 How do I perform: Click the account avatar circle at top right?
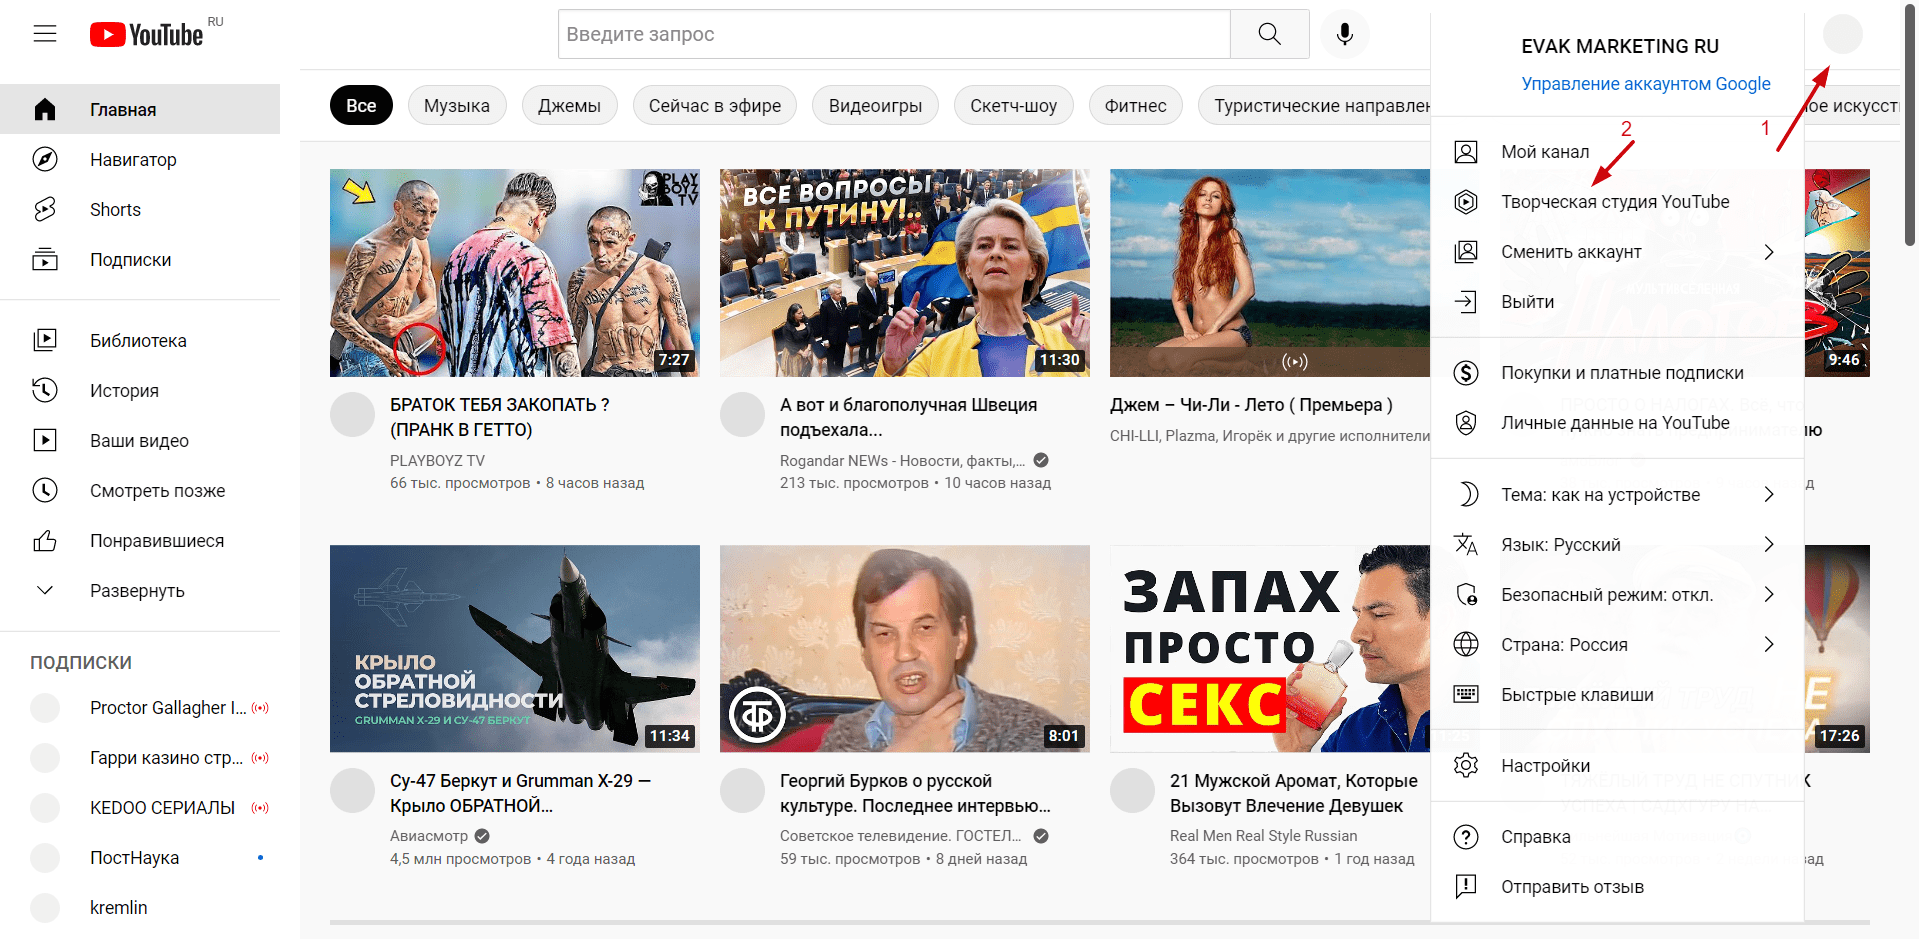[x=1842, y=34]
